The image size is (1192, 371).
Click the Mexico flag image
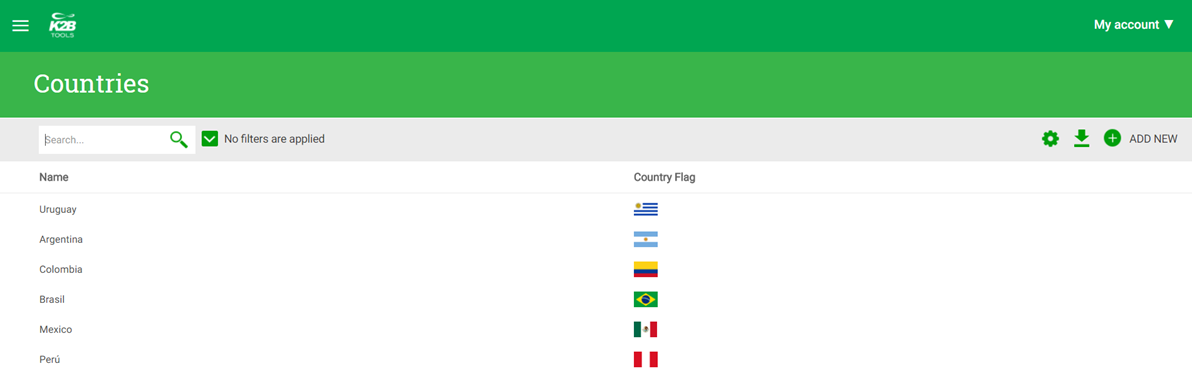click(645, 329)
